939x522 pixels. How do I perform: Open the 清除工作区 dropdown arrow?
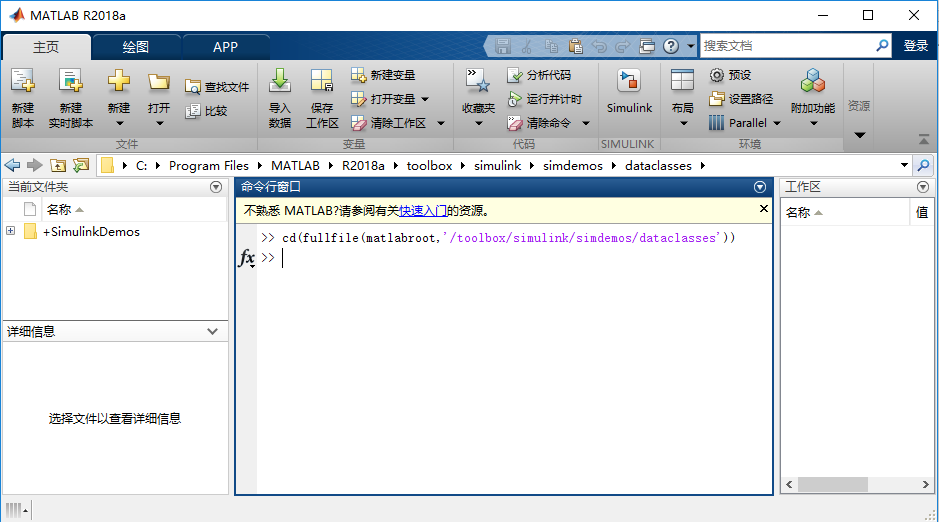[x=441, y=123]
